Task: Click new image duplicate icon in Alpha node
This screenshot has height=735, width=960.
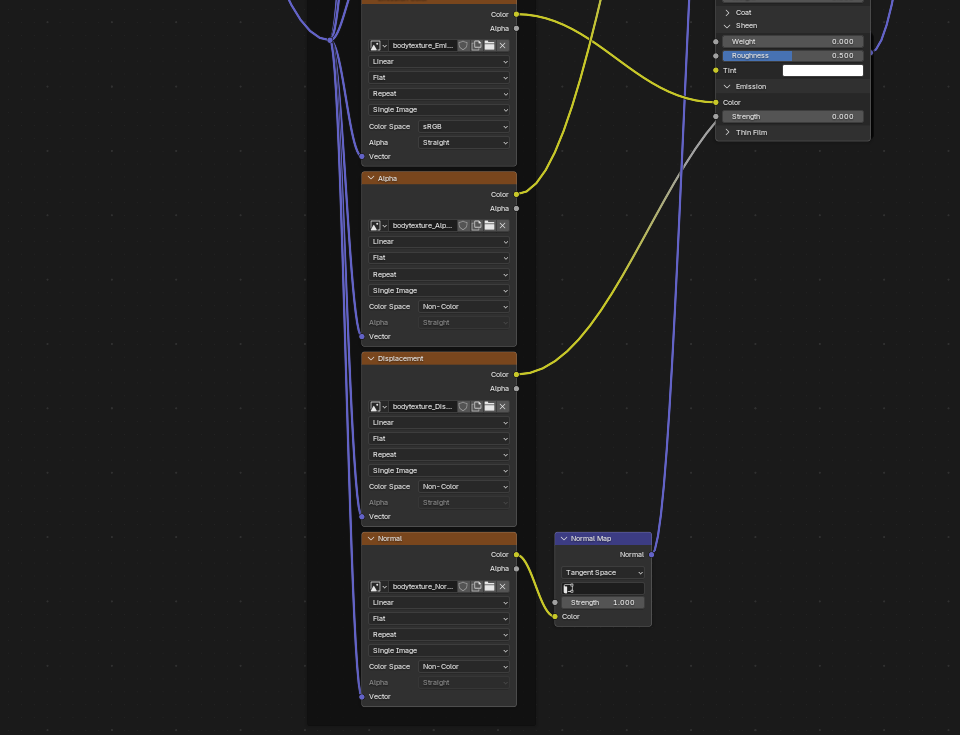Action: coord(476,225)
